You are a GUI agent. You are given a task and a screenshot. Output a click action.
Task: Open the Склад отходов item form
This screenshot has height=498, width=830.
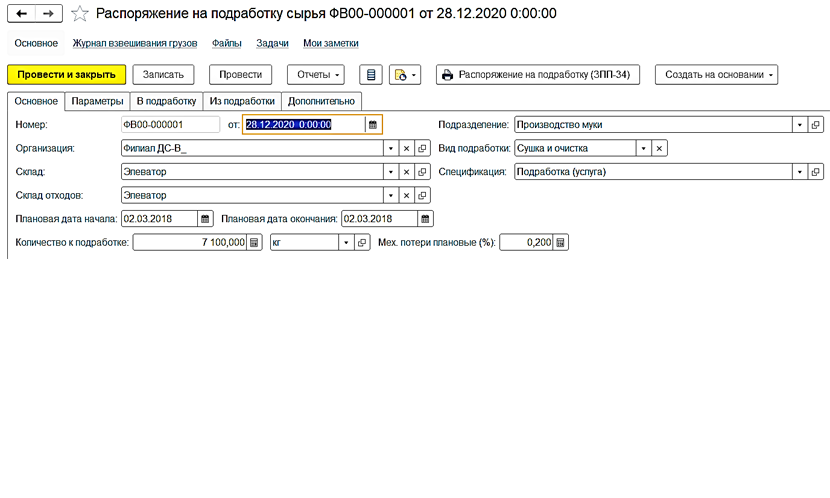pyautogui.click(x=422, y=195)
